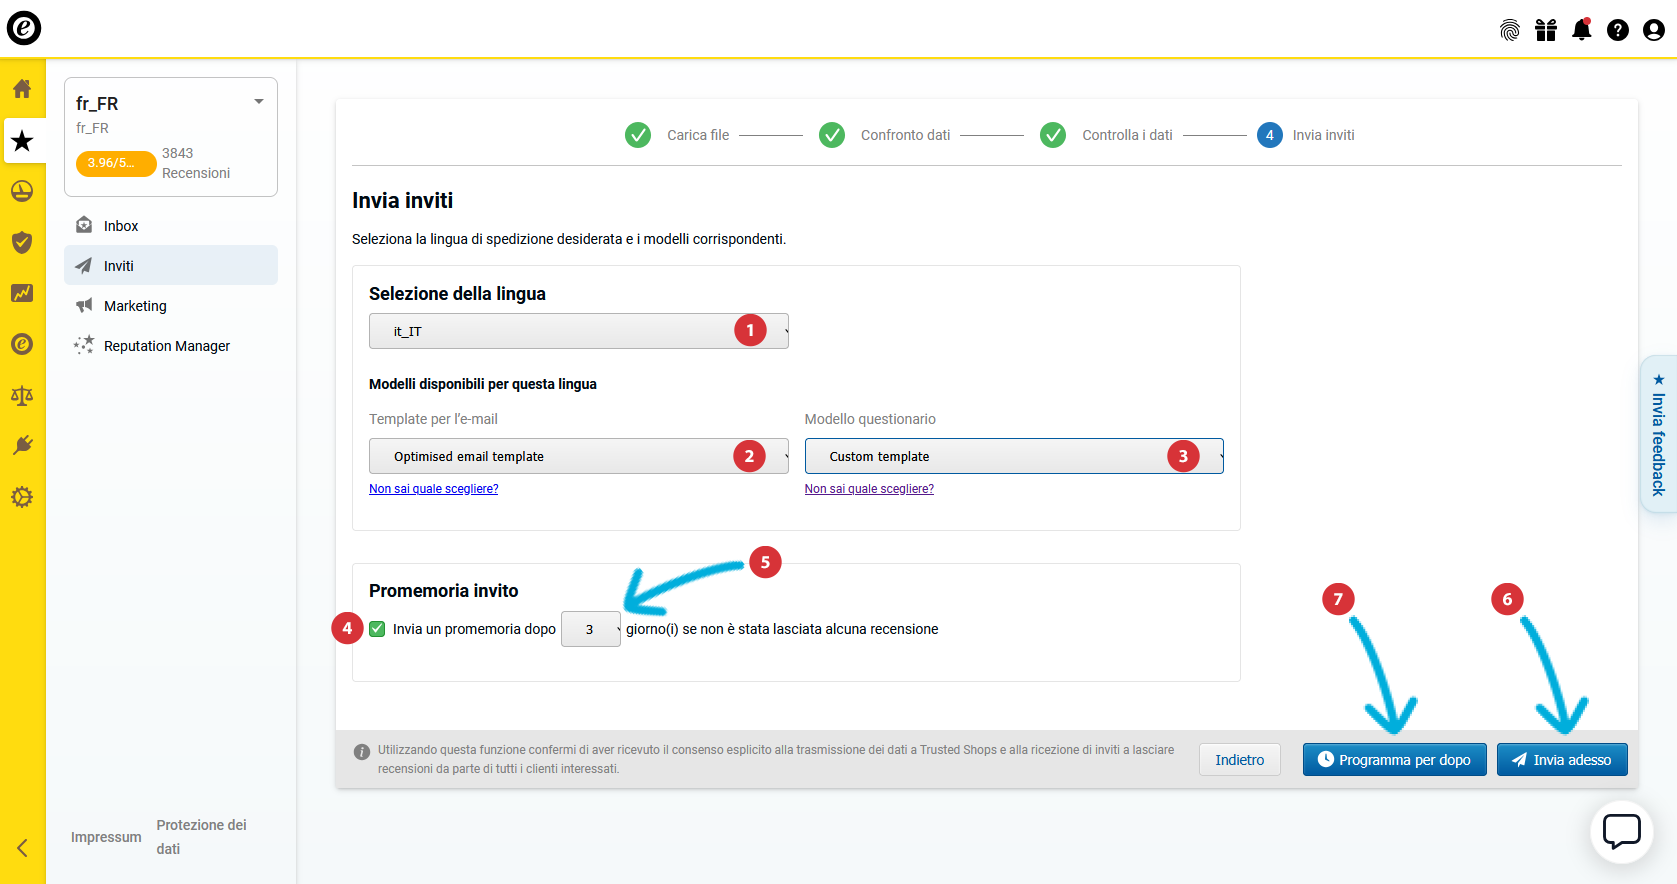Open Inbox in the side menu
This screenshot has height=884, width=1677.
coord(121,226)
